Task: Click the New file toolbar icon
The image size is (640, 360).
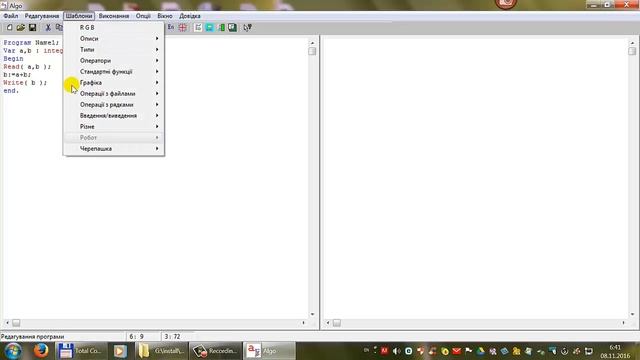Action: coord(9,27)
